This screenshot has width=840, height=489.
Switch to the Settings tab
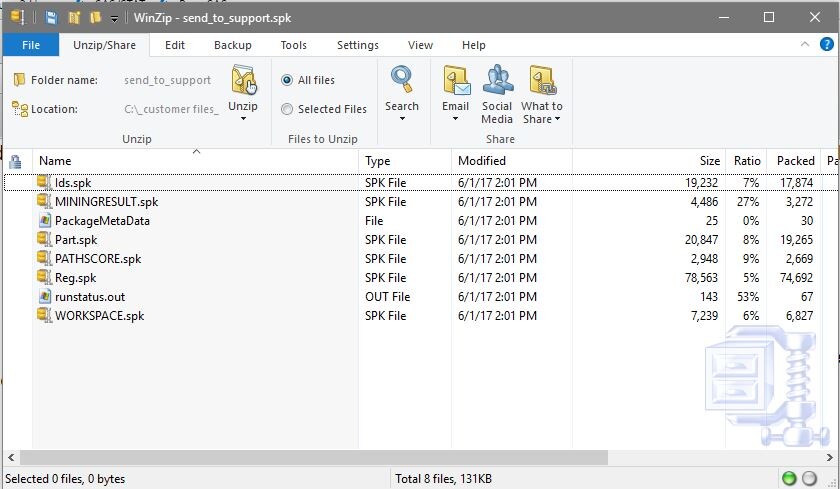click(x=357, y=45)
